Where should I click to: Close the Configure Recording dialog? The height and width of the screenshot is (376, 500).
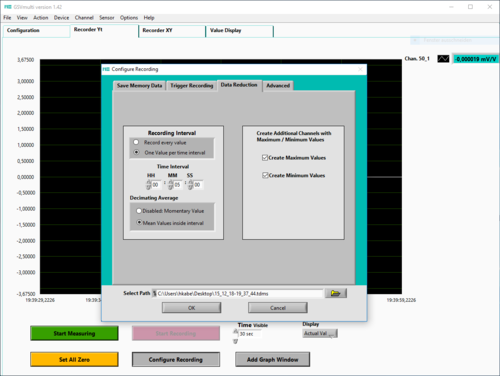(360, 69)
